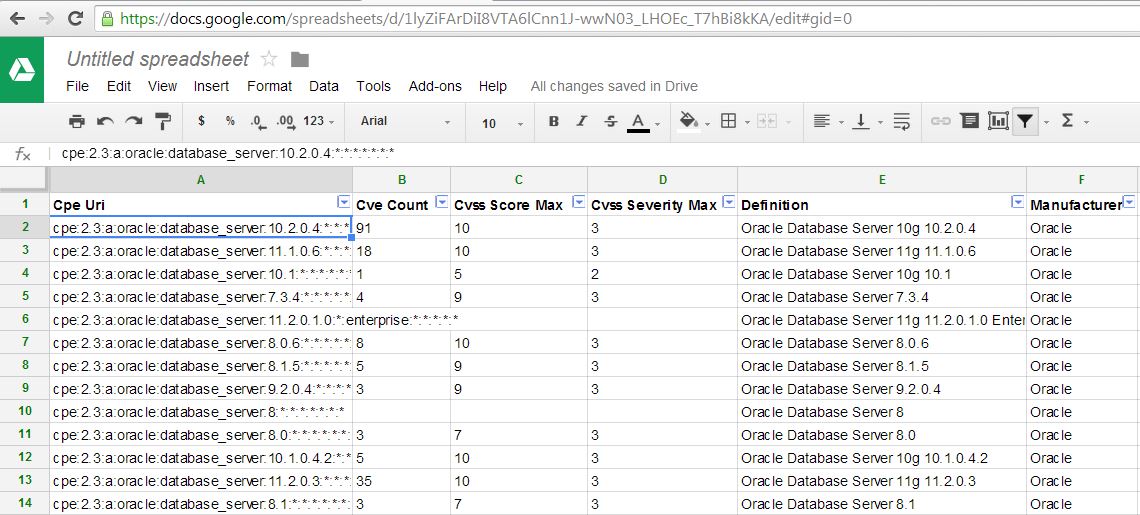1140x515 pixels.
Task: Open the font size 10 dropdown
Action: coord(502,123)
